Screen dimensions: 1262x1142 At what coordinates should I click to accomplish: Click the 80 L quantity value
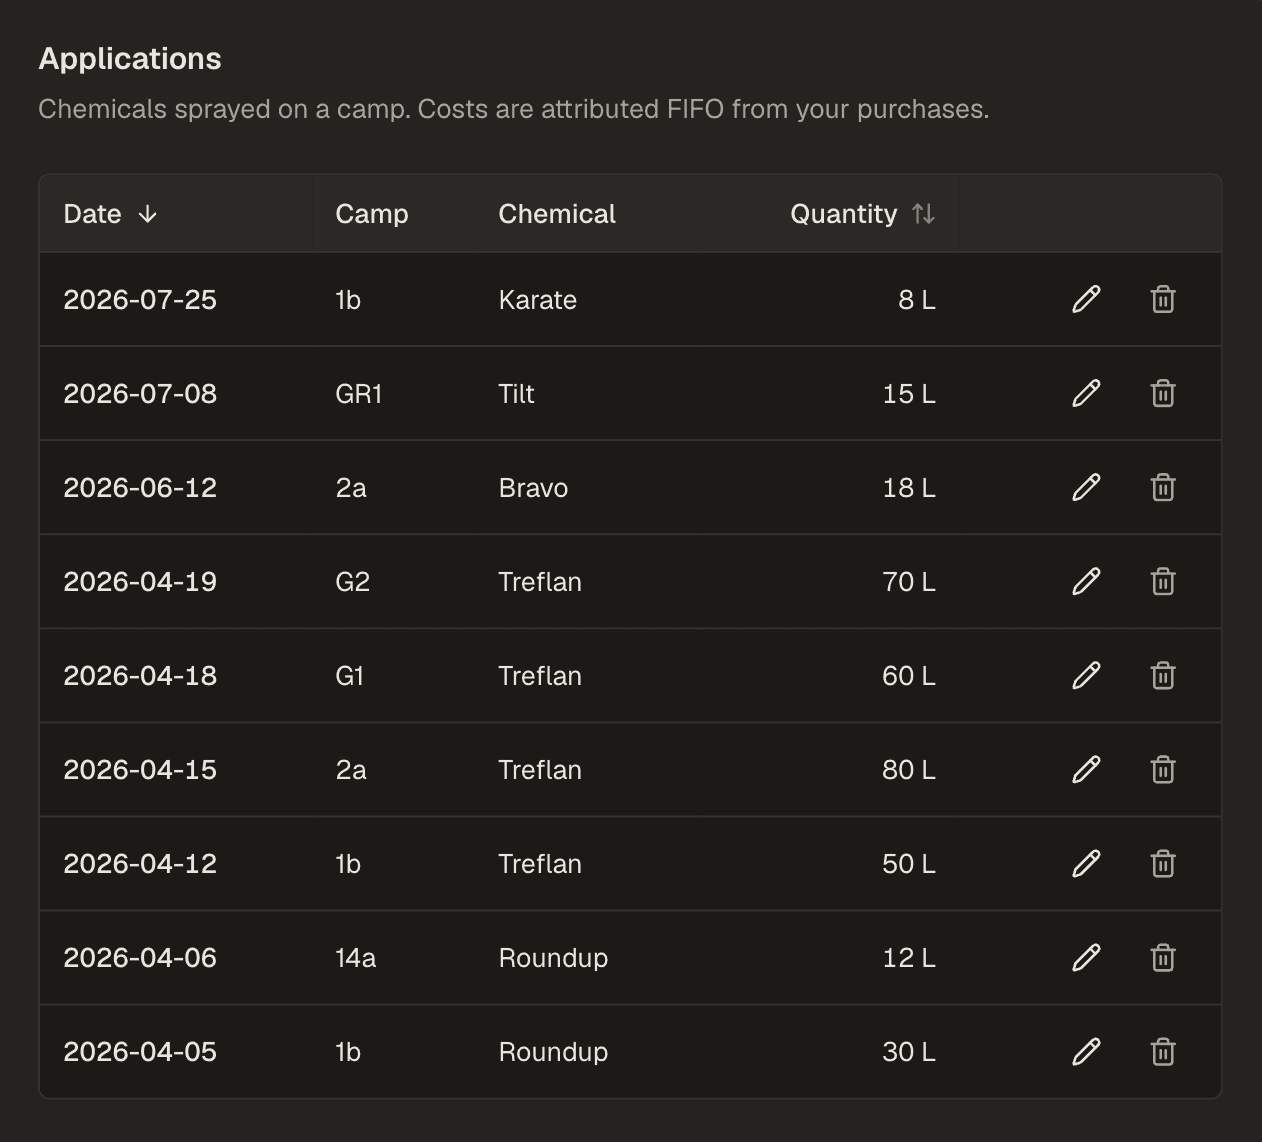(909, 770)
